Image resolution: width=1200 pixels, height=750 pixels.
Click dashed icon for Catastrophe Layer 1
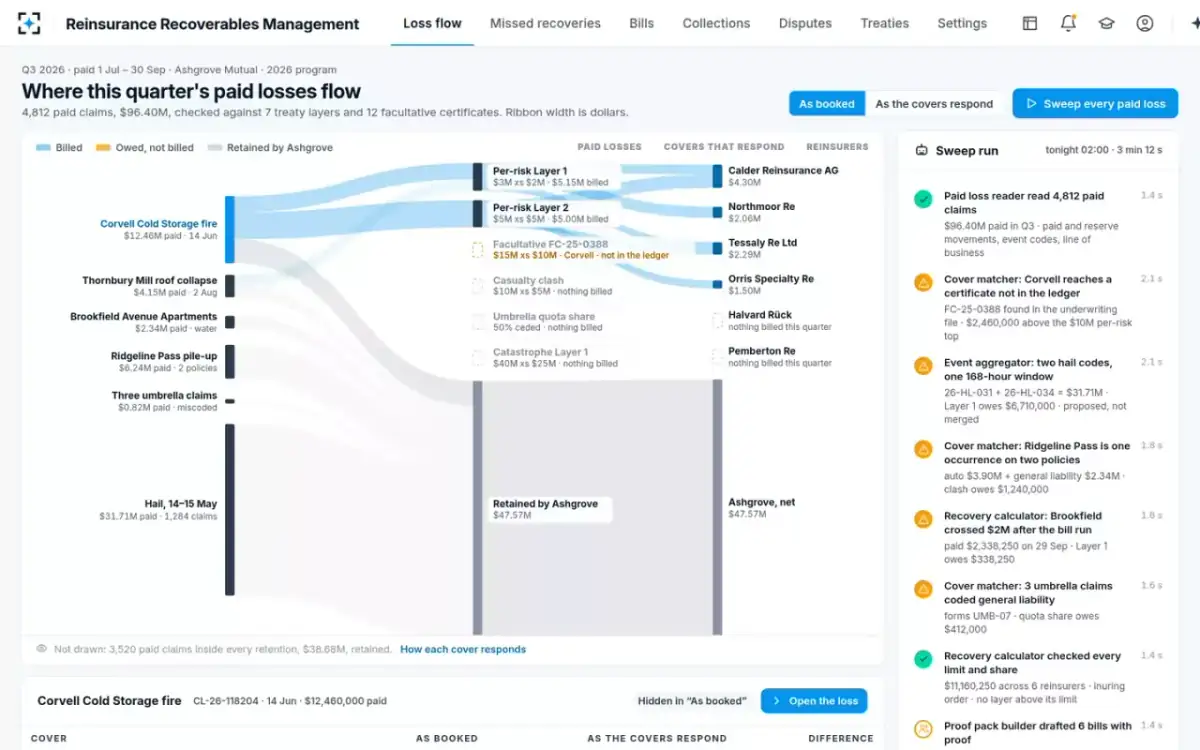coord(478,357)
